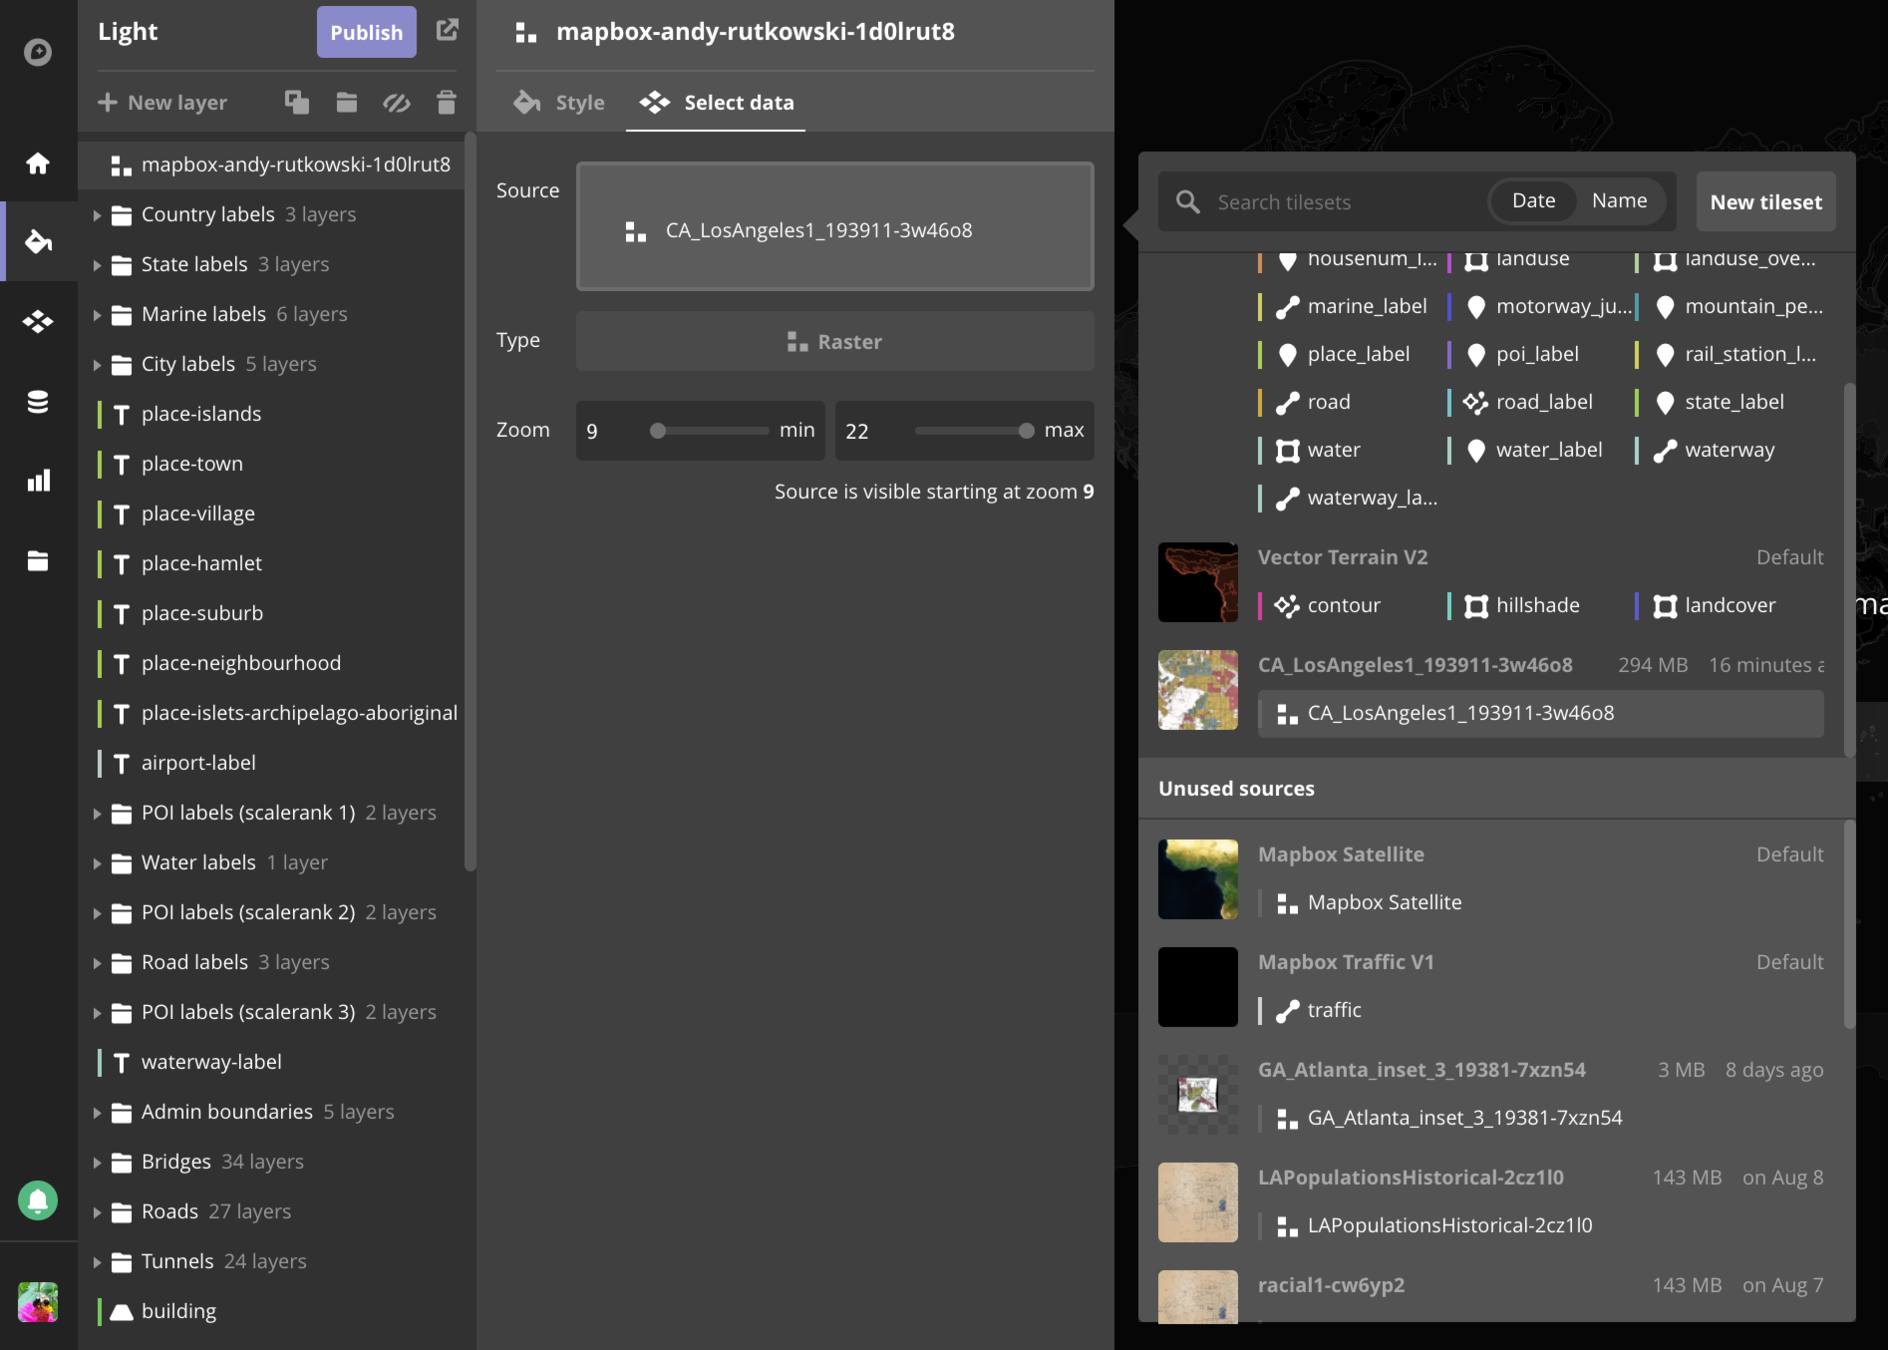Select the place-islands layer
The height and width of the screenshot is (1350, 1888).
tap(270, 414)
